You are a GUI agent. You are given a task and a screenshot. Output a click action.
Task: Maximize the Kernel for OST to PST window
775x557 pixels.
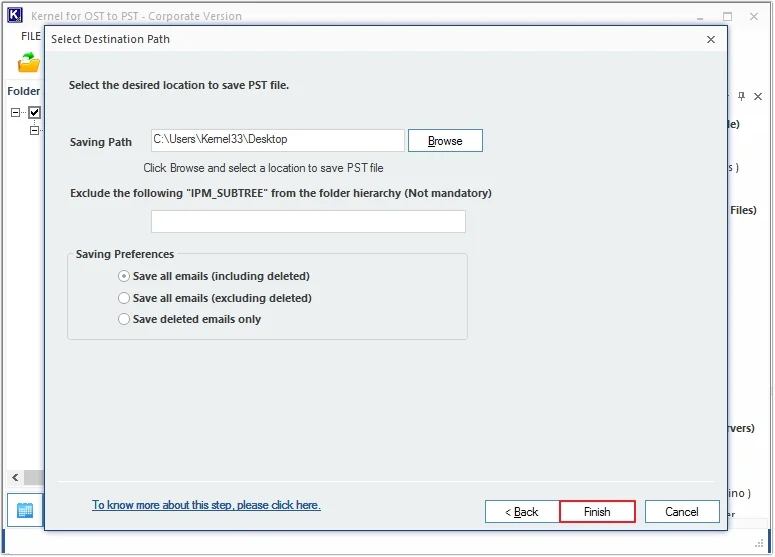[x=727, y=16]
